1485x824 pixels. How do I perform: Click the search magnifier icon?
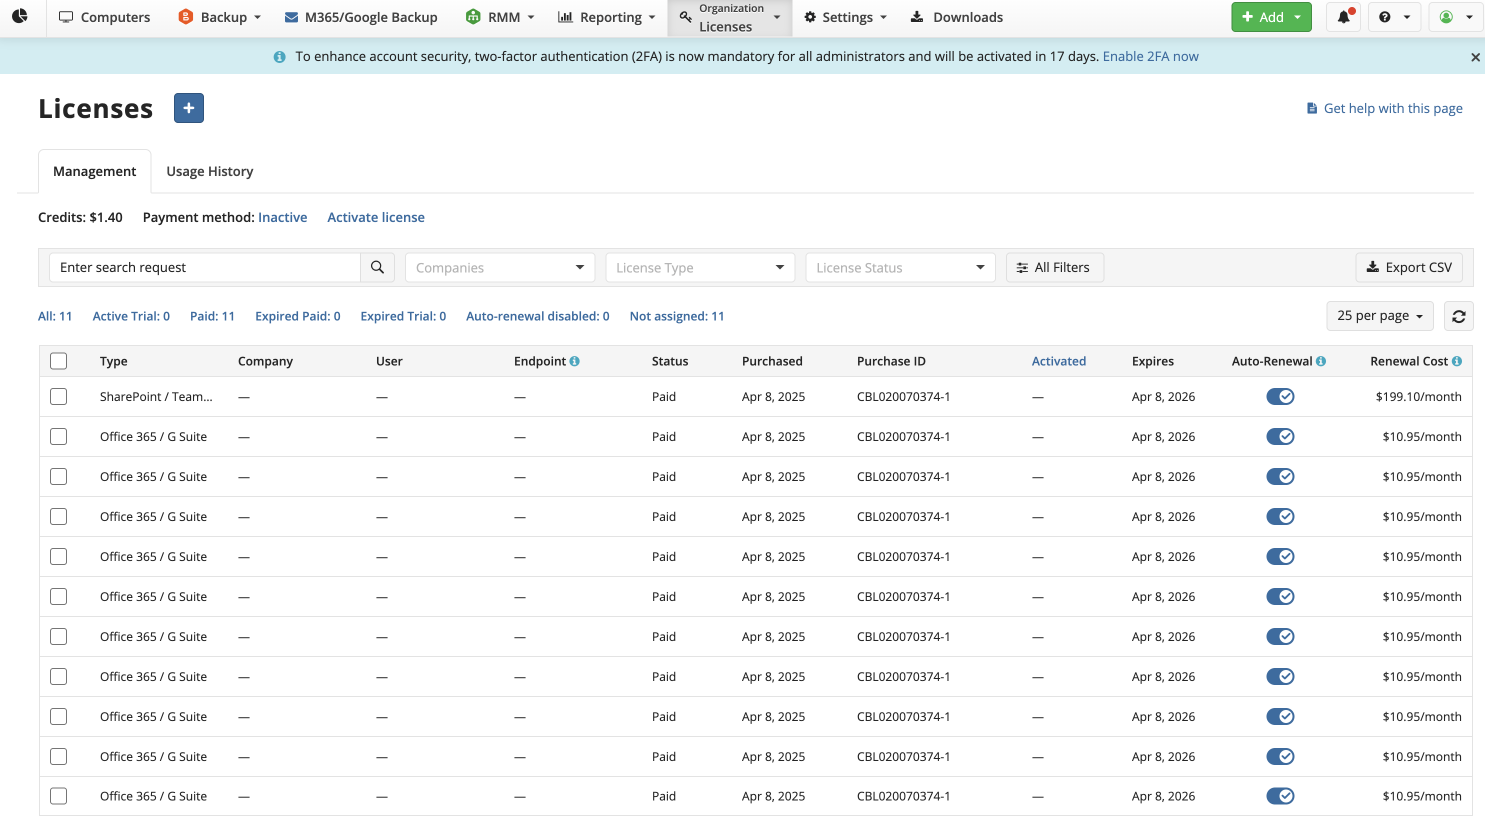pos(377,267)
